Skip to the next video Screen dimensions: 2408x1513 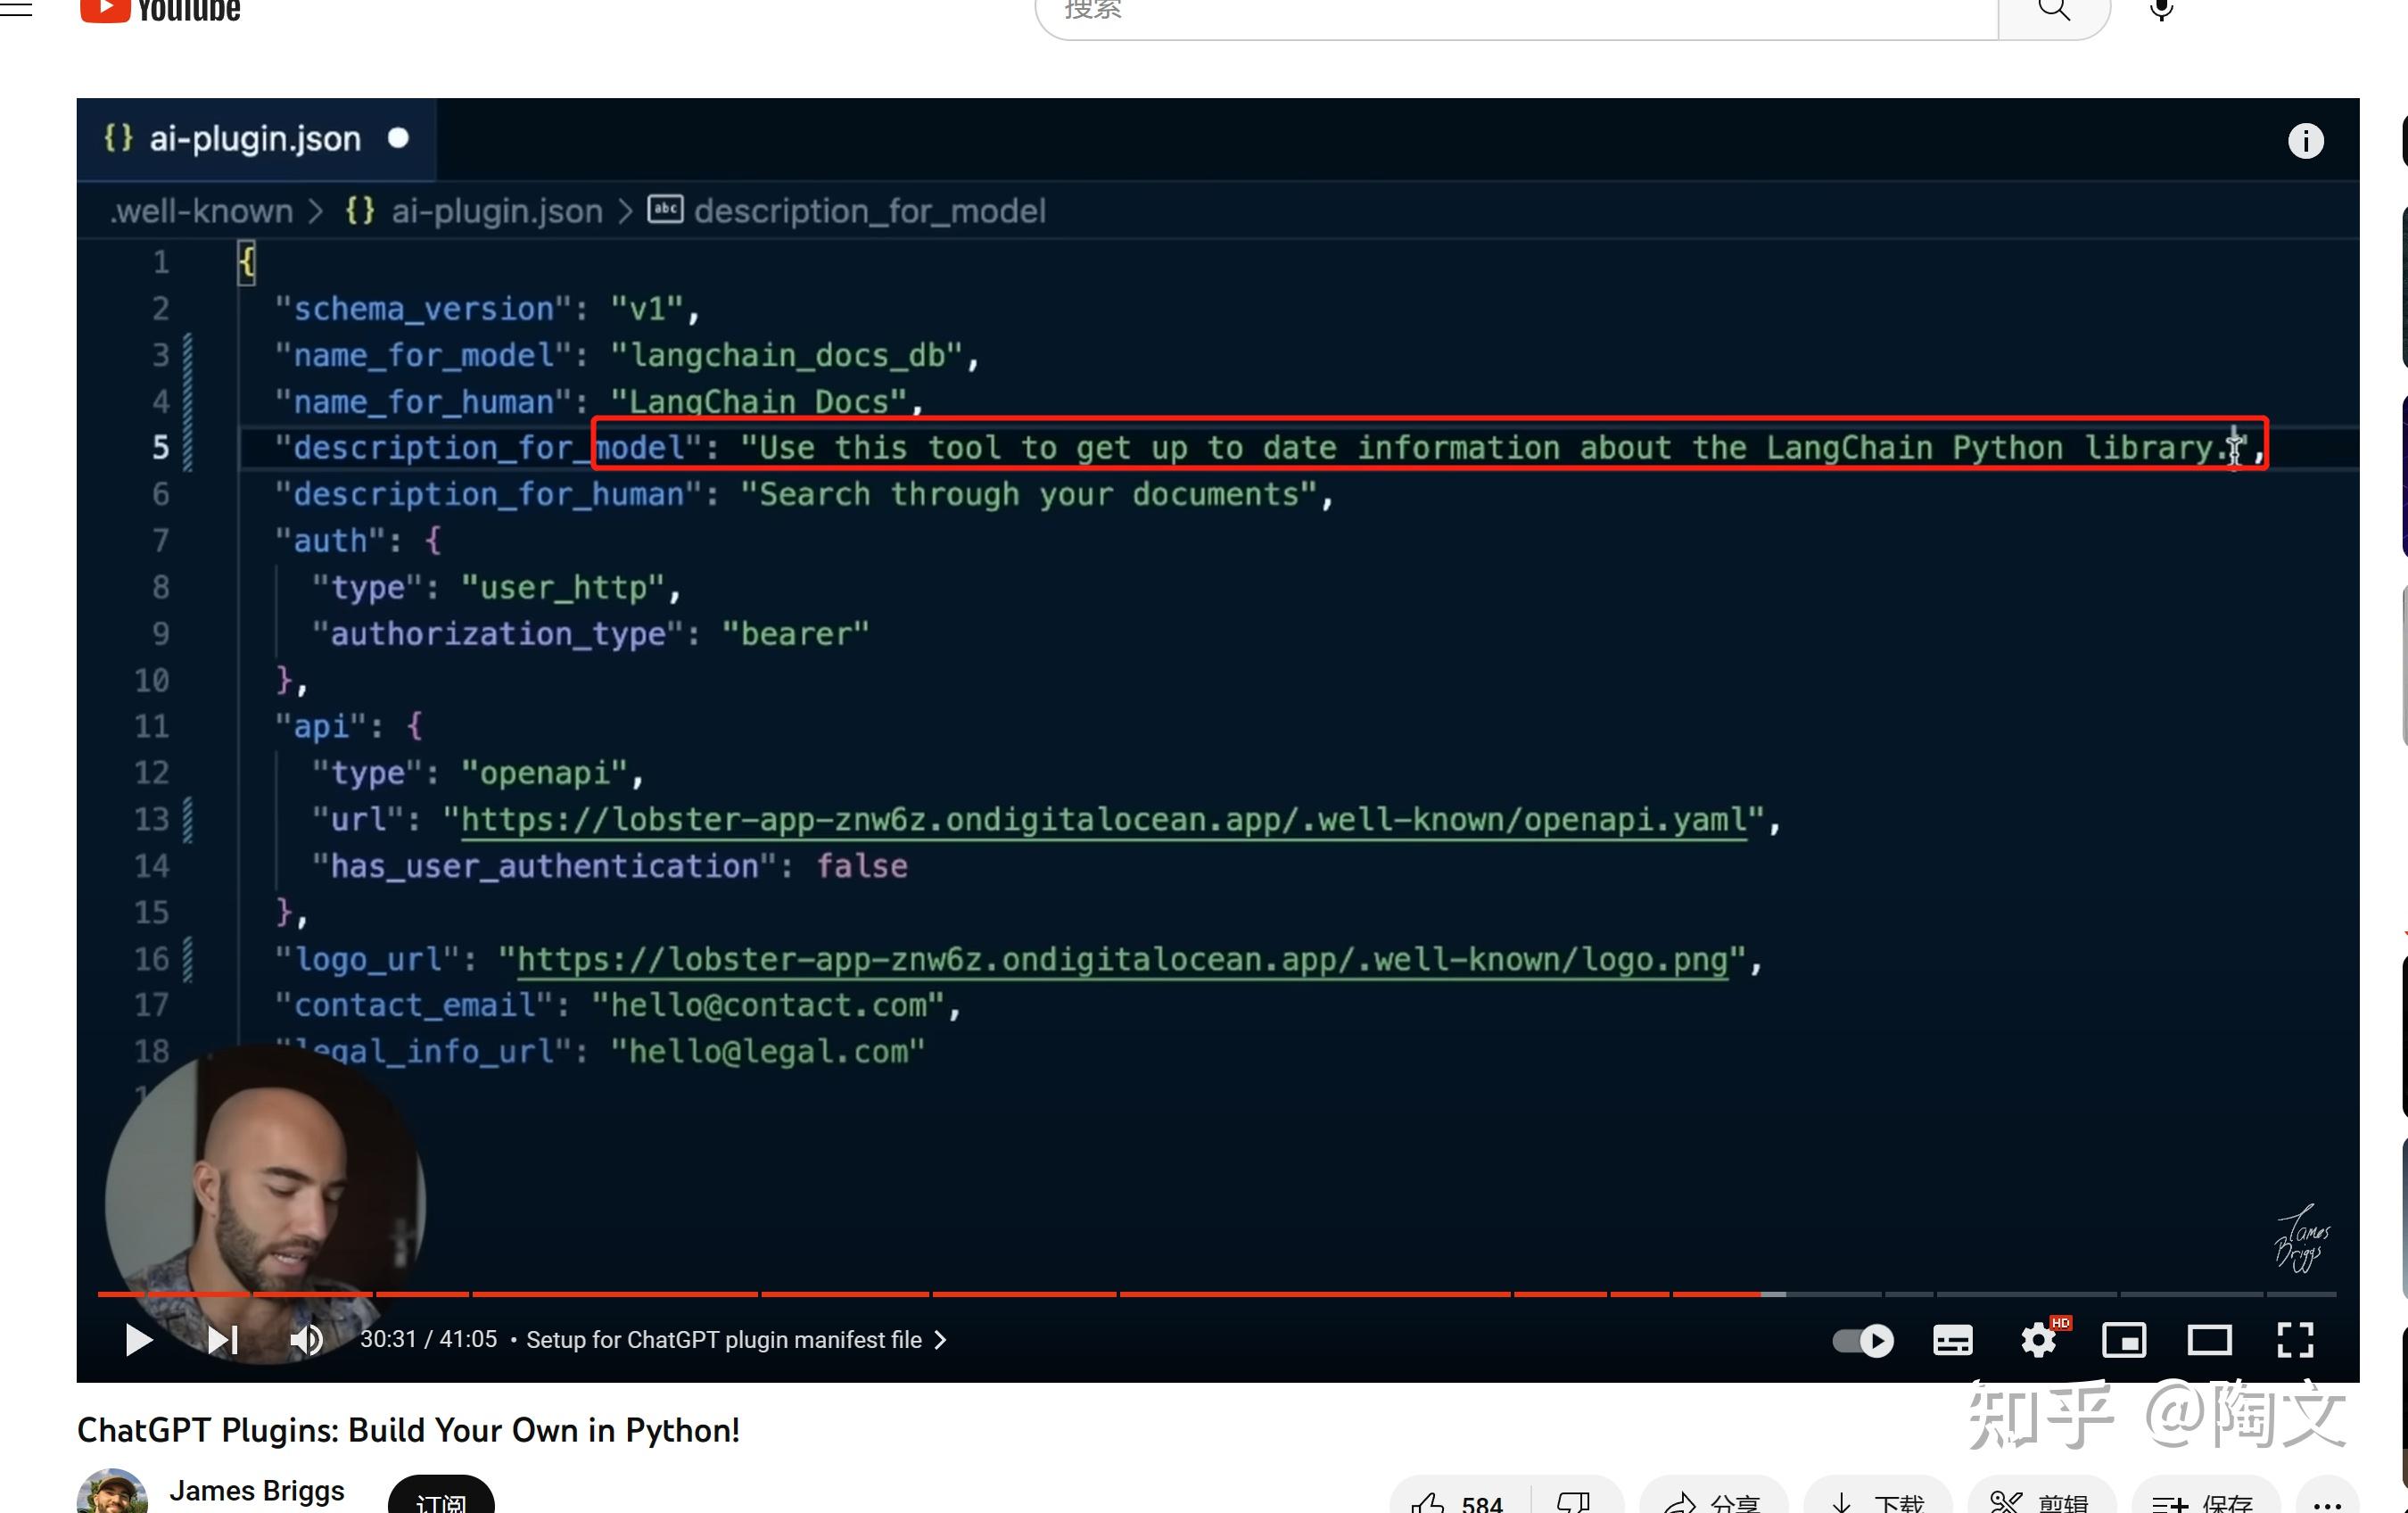222,1339
